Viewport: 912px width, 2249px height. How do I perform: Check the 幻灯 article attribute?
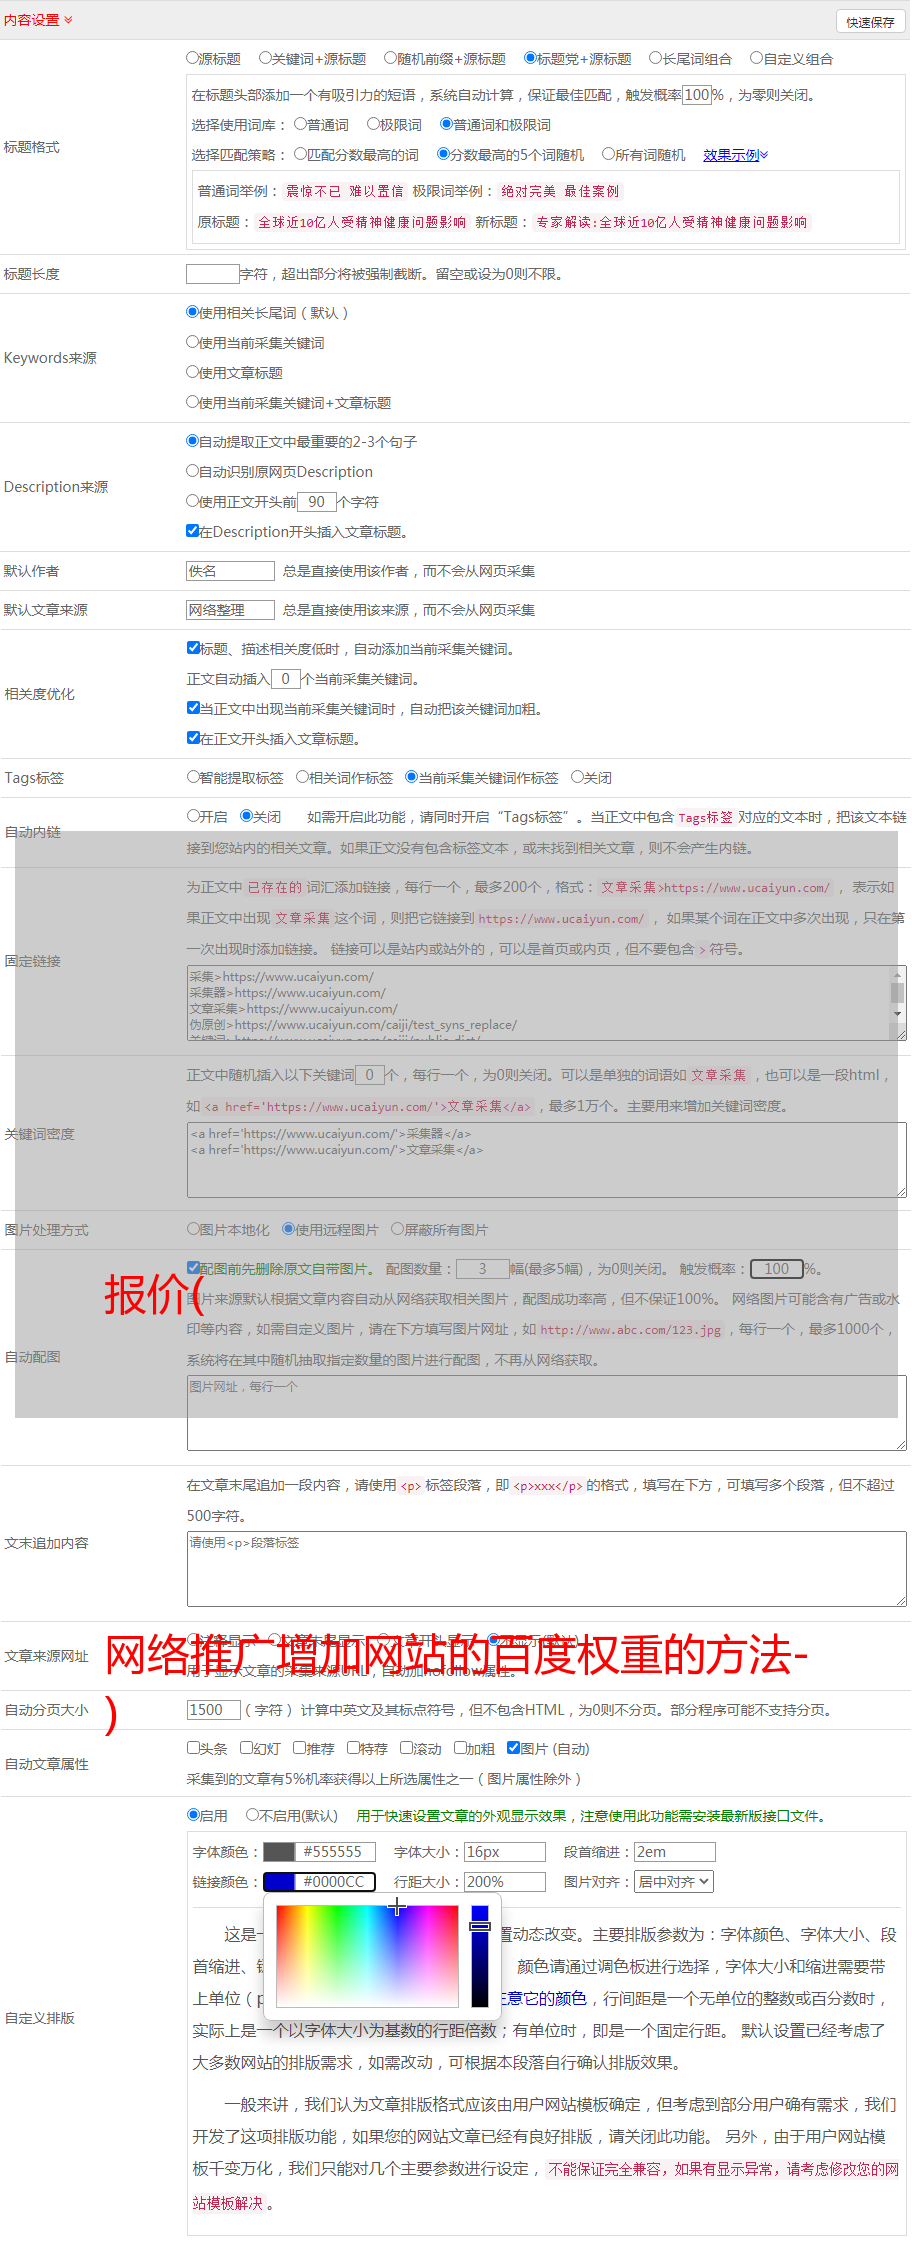(x=247, y=1748)
